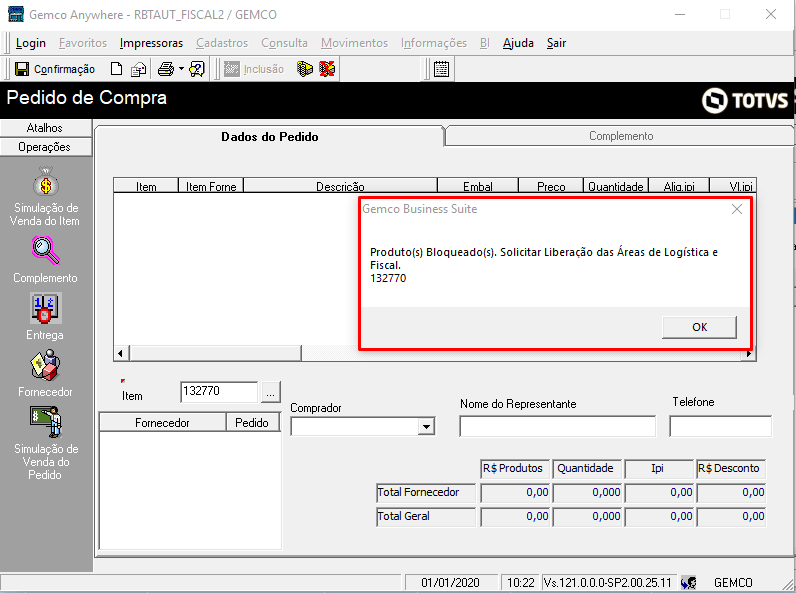Open the Informações menu
The image size is (796, 593).
click(434, 43)
